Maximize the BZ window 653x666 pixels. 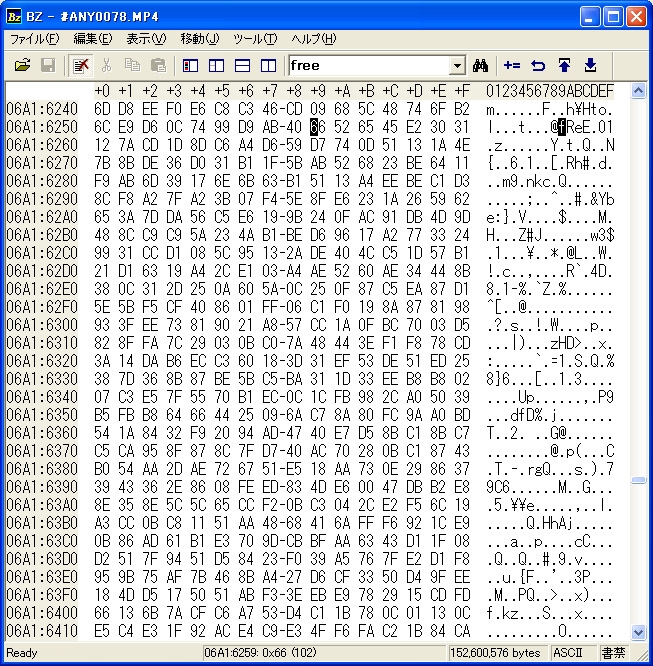[613, 17]
